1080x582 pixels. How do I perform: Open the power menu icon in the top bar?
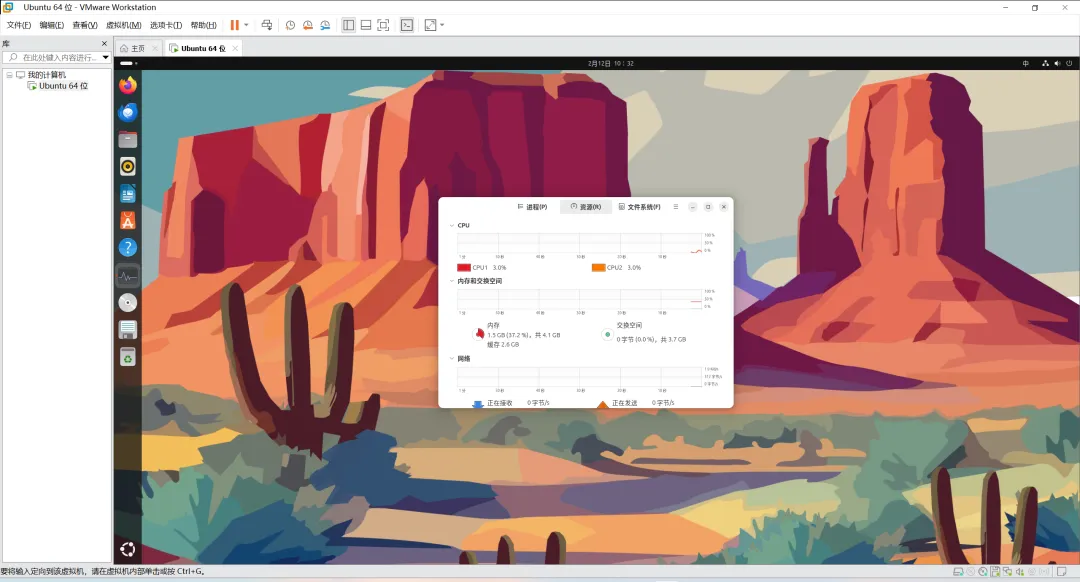click(x=1069, y=63)
